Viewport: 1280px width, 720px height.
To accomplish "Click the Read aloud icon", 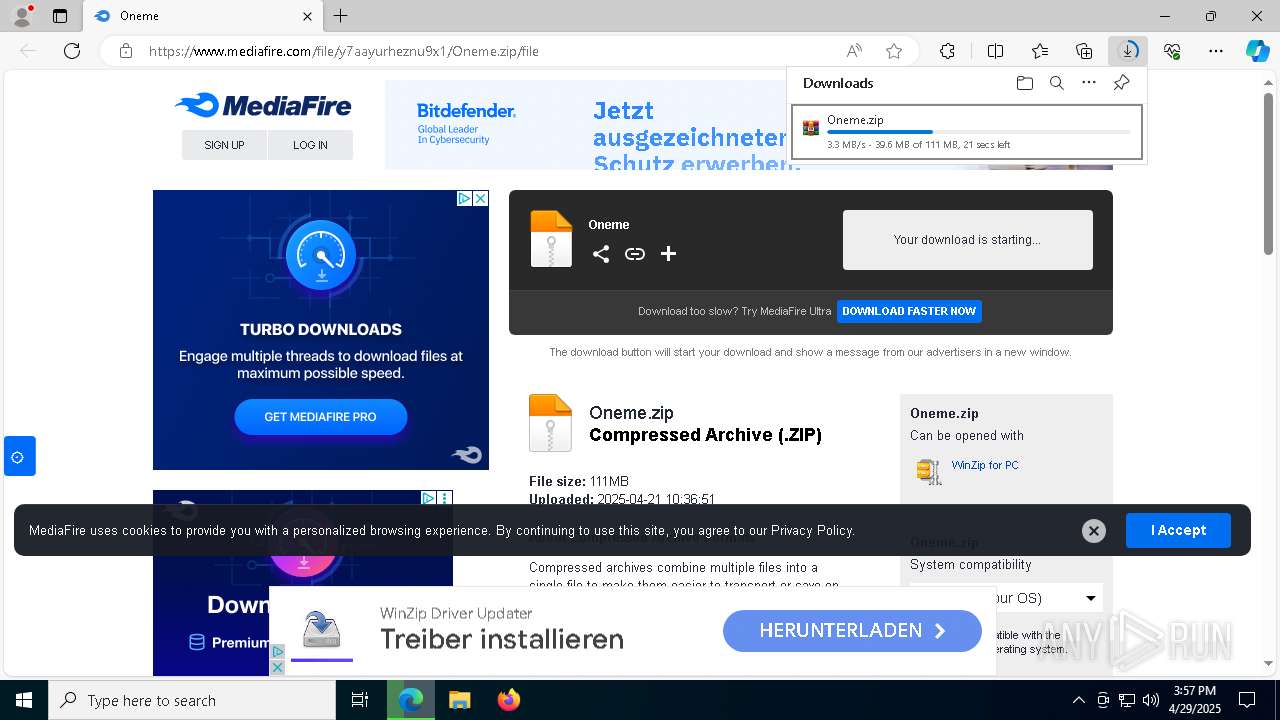I will [854, 51].
